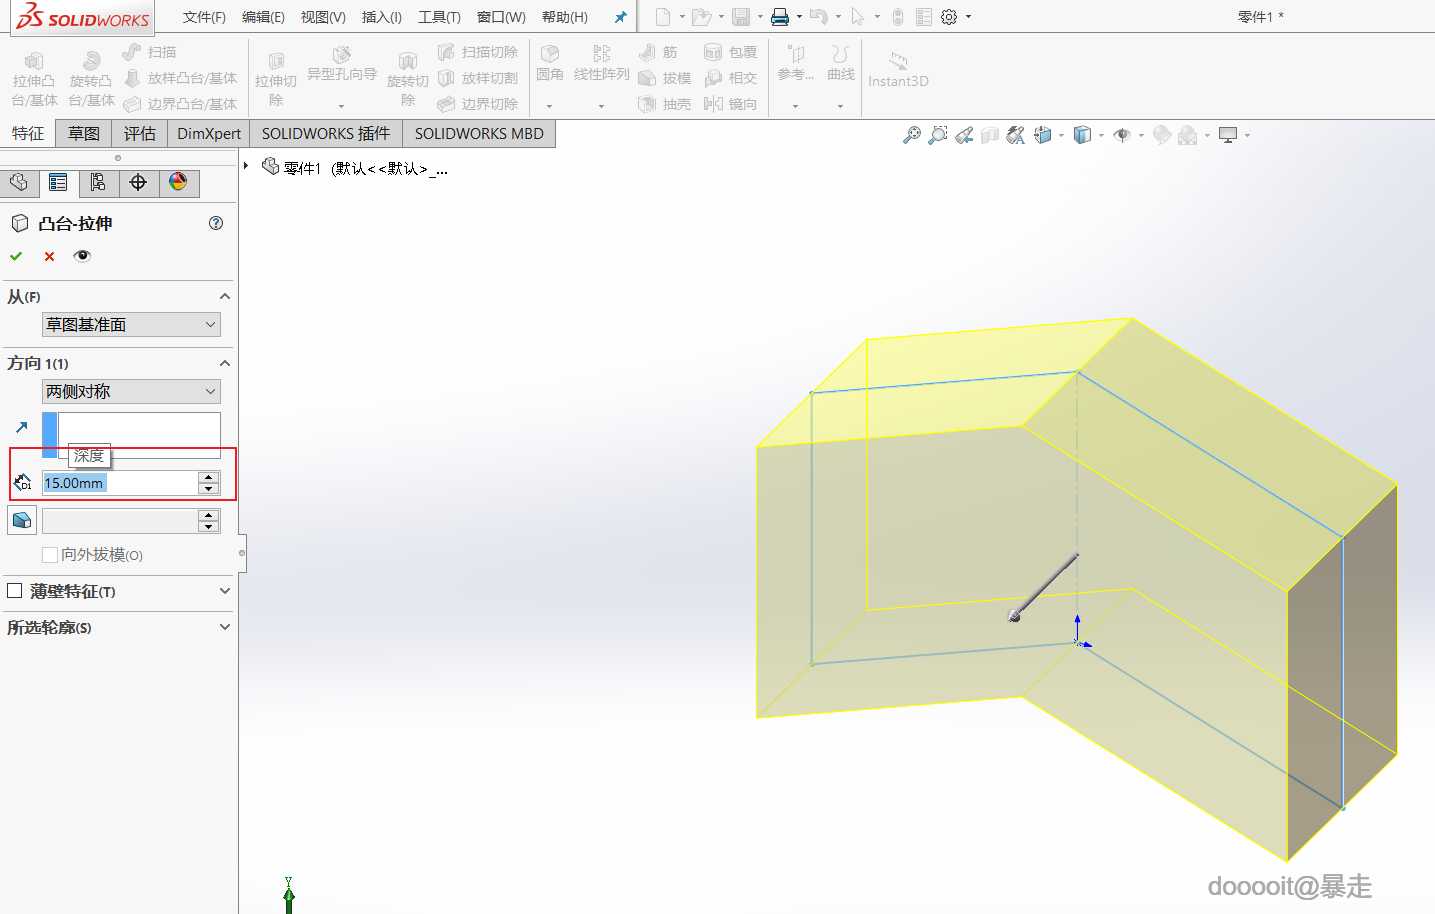
Task: Click the Undo arrow icon
Action: pos(819,17)
